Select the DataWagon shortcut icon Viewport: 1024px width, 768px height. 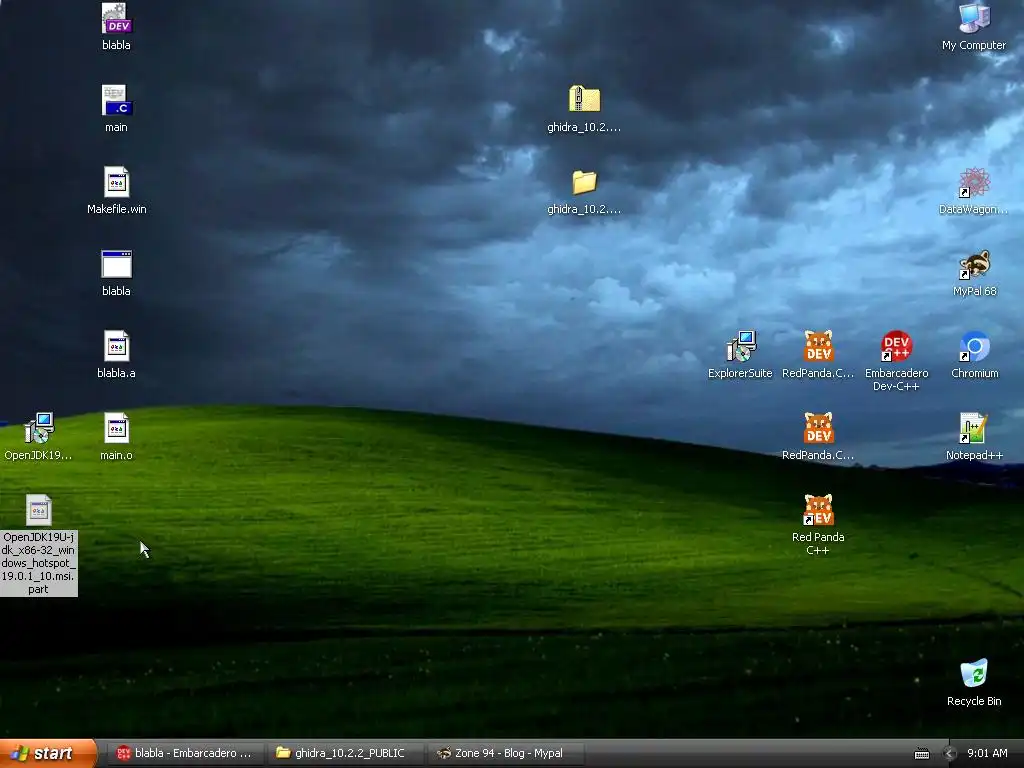(974, 182)
